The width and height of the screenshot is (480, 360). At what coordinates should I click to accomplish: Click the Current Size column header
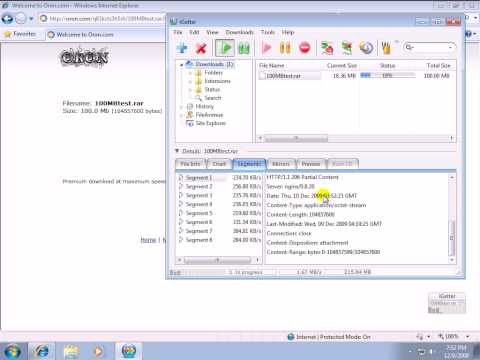click(x=342, y=66)
